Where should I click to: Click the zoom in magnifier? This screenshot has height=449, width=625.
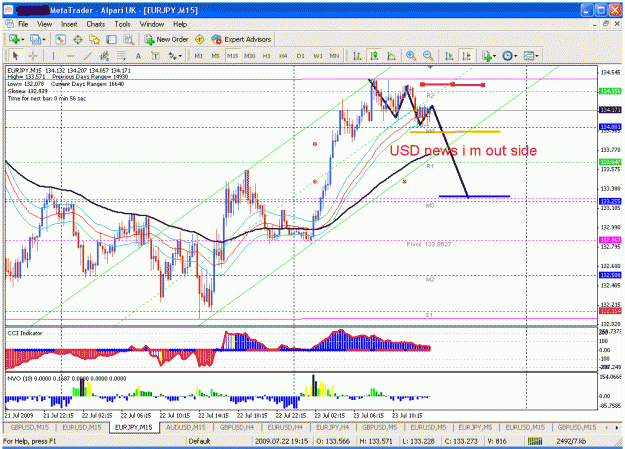tap(411, 56)
